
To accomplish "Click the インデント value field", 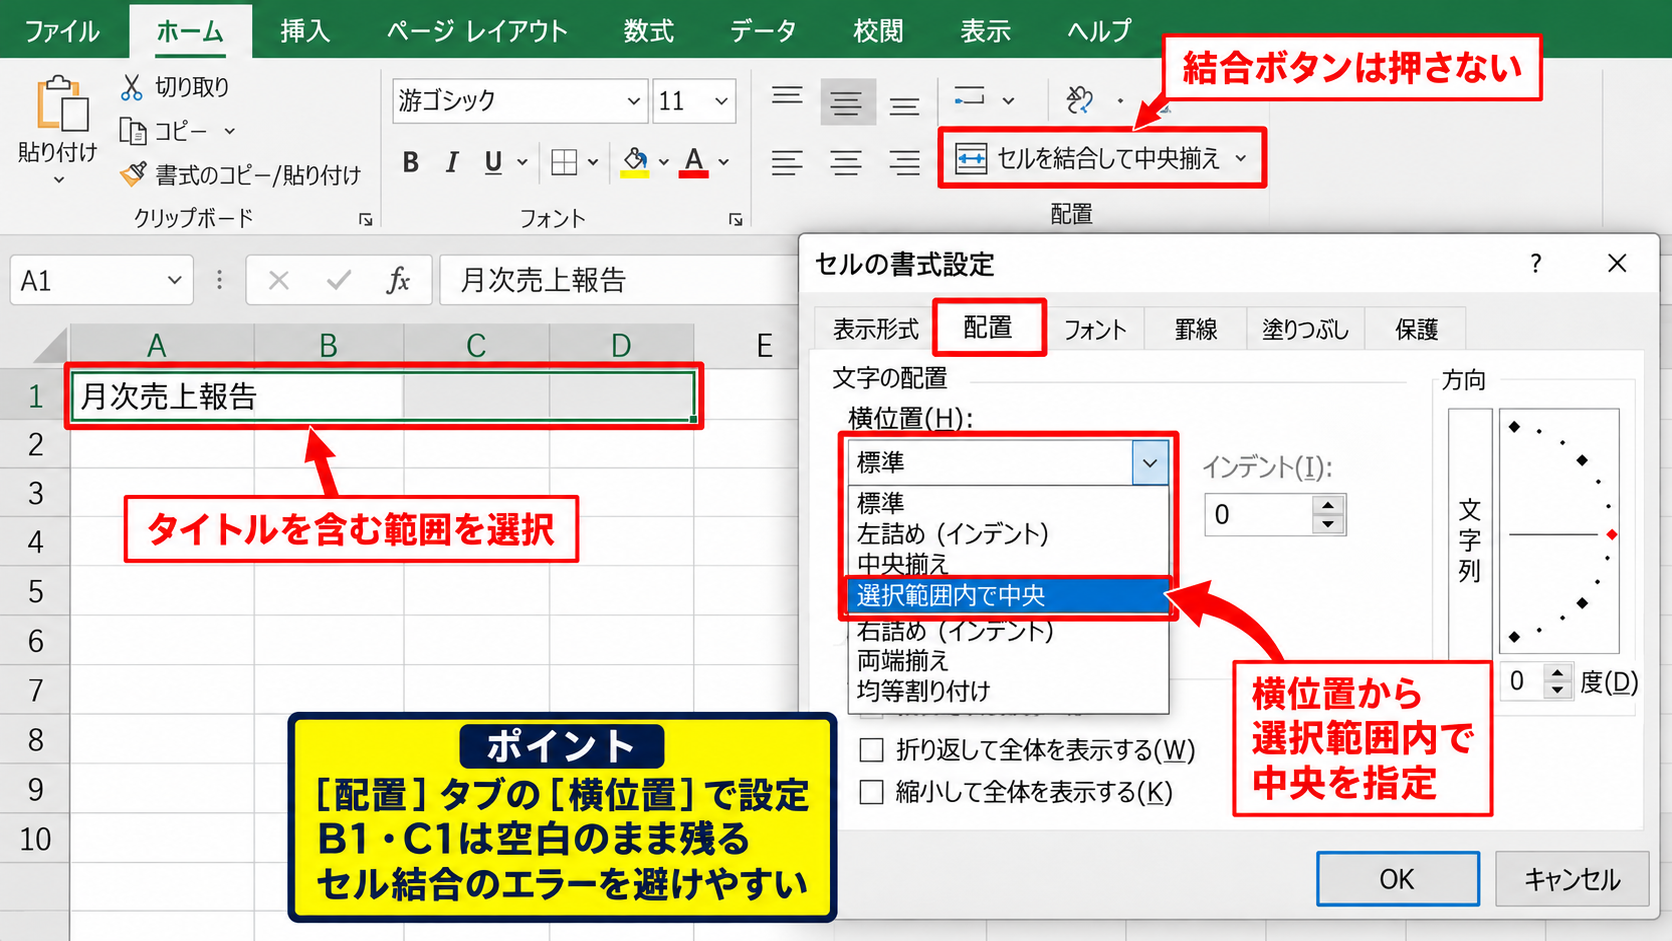I will pyautogui.click(x=1258, y=515).
